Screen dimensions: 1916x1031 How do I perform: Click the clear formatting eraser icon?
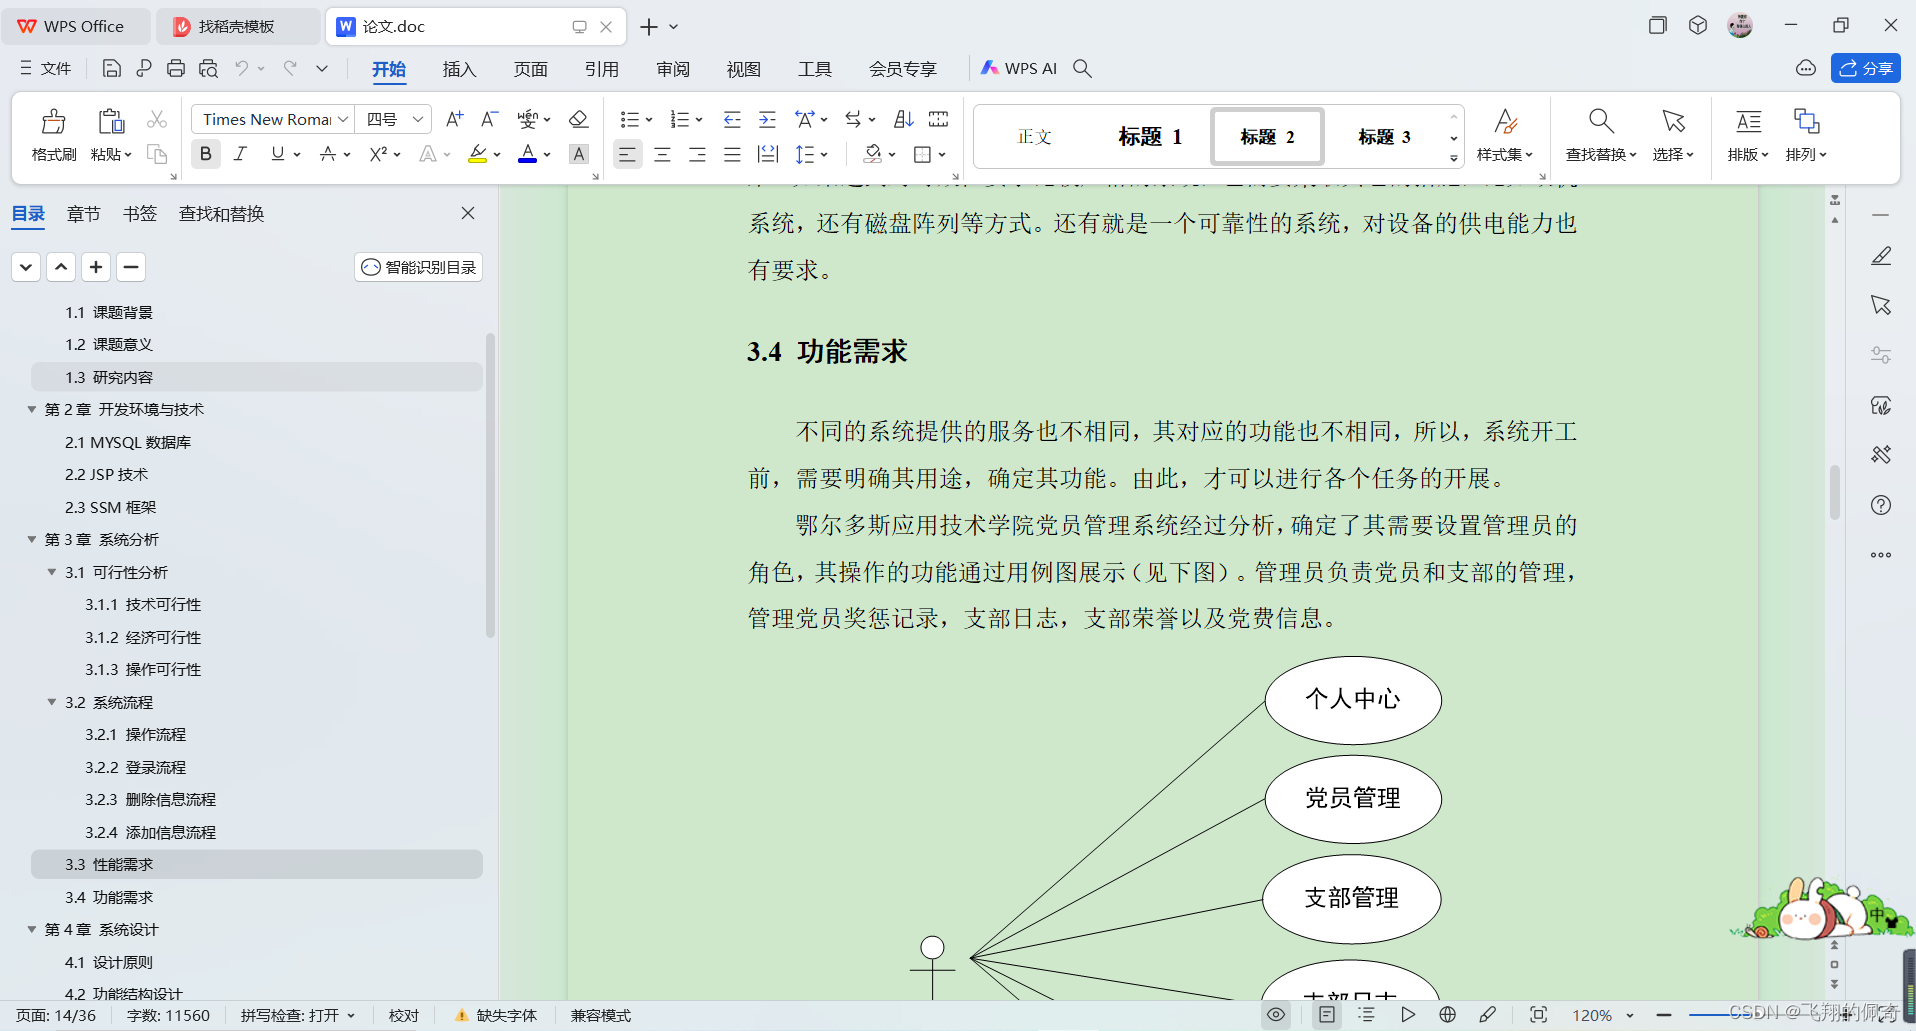coord(578,119)
